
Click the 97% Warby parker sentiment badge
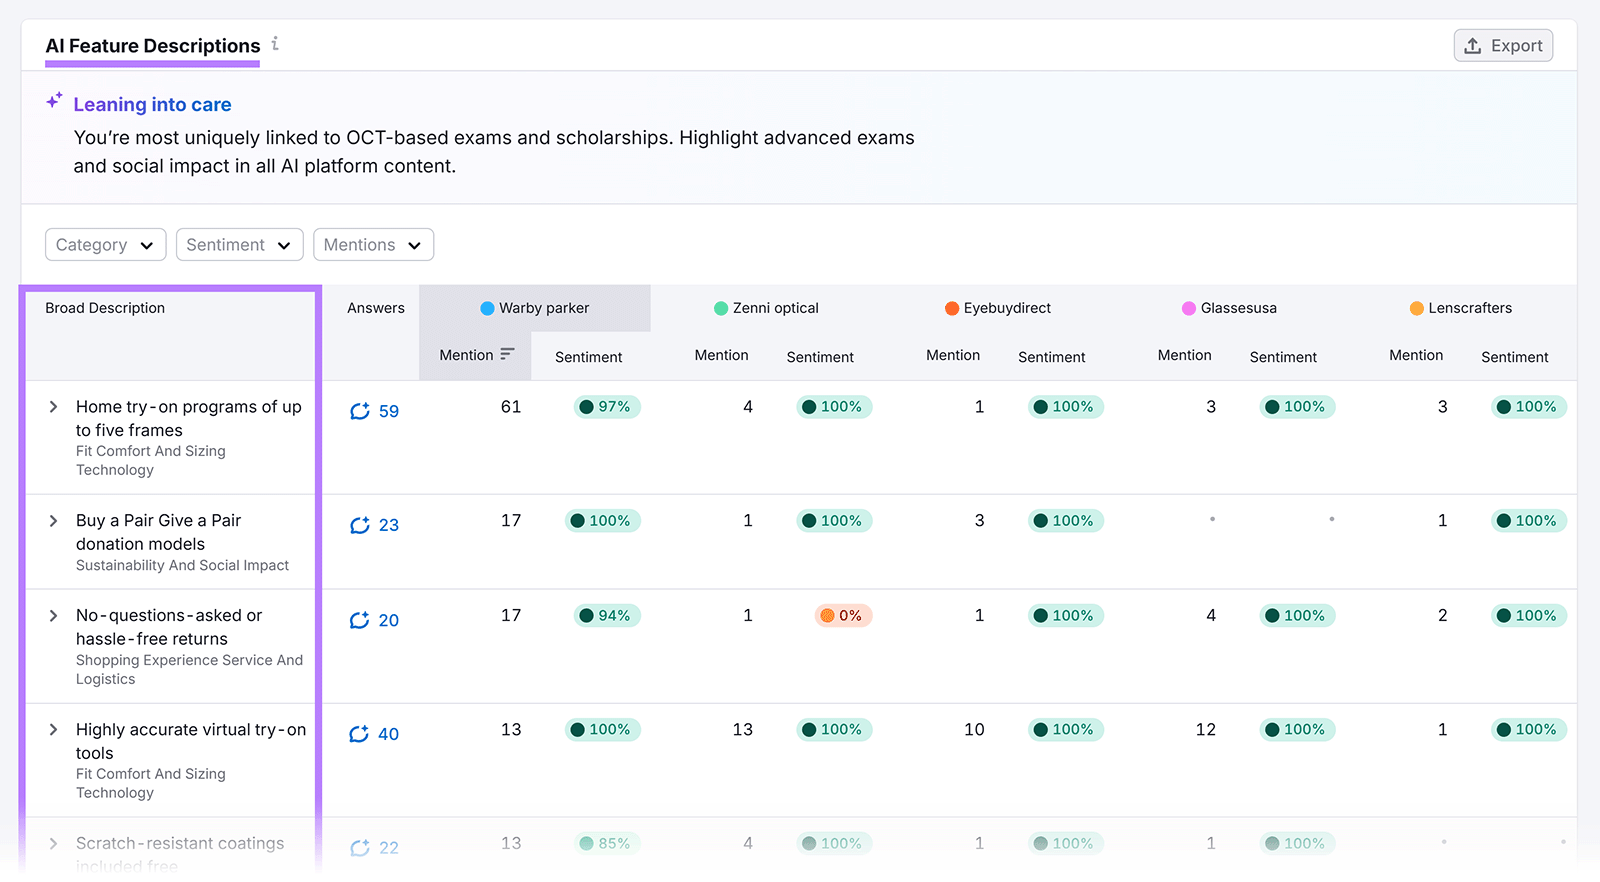tap(607, 407)
